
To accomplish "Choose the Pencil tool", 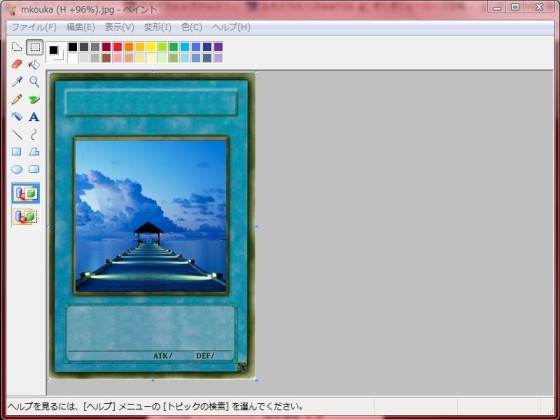I will pyautogui.click(x=17, y=99).
